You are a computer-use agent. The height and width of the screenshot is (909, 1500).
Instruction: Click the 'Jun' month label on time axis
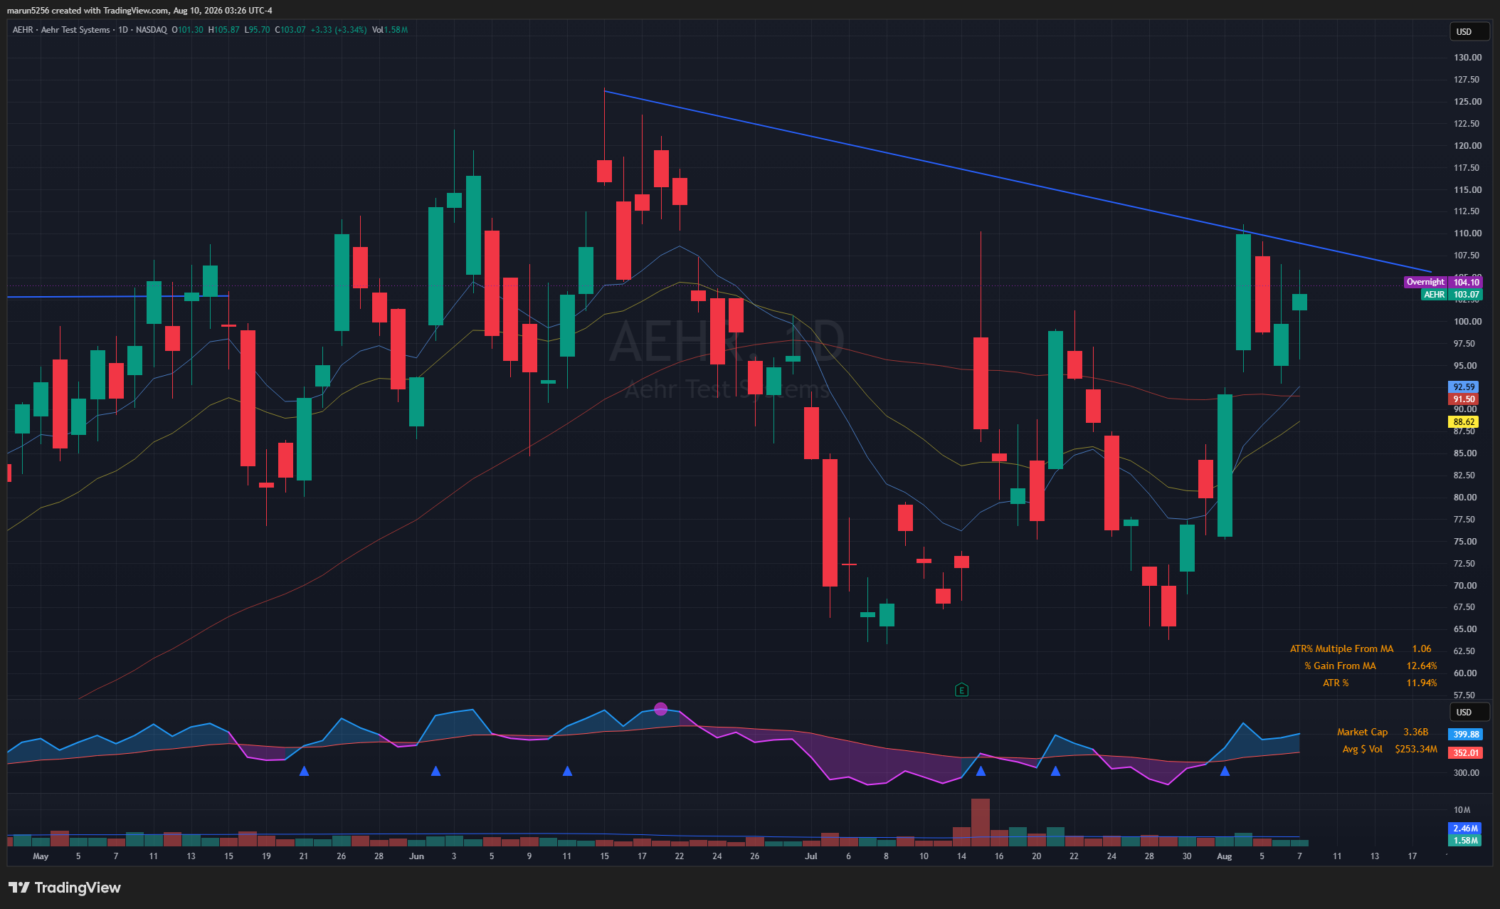[417, 856]
